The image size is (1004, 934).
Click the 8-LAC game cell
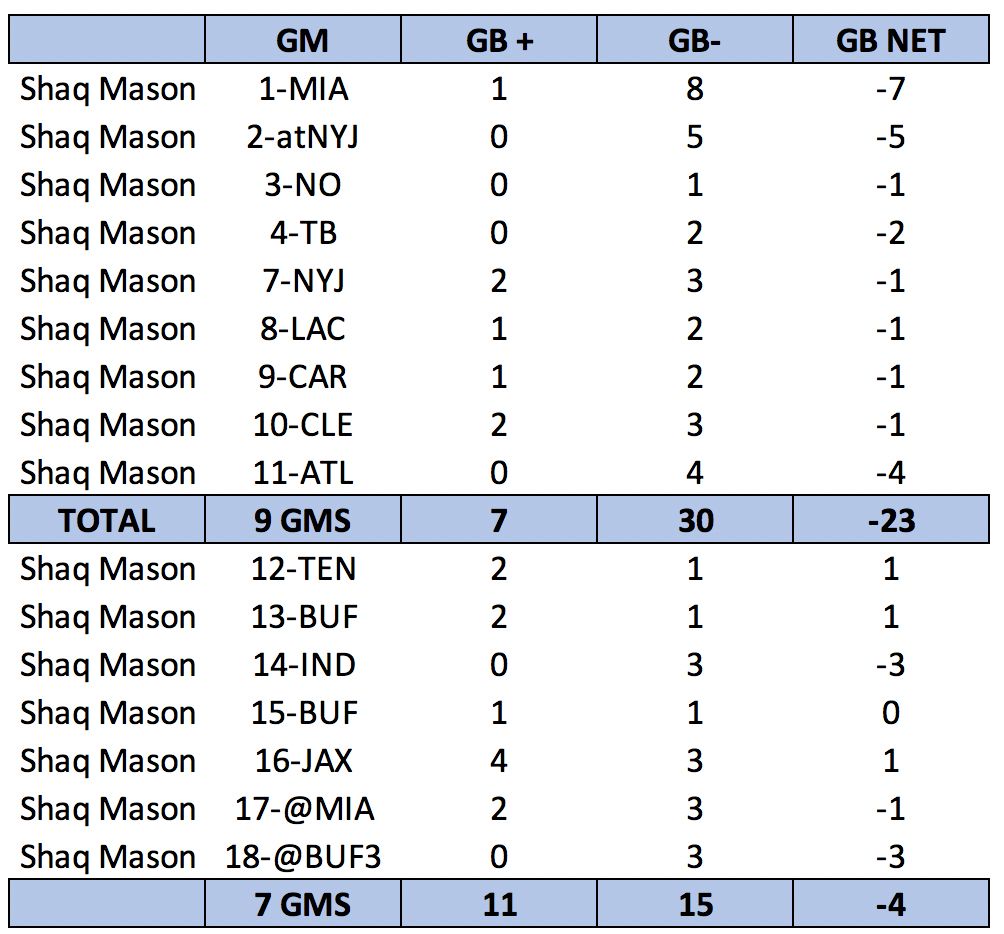[303, 329]
